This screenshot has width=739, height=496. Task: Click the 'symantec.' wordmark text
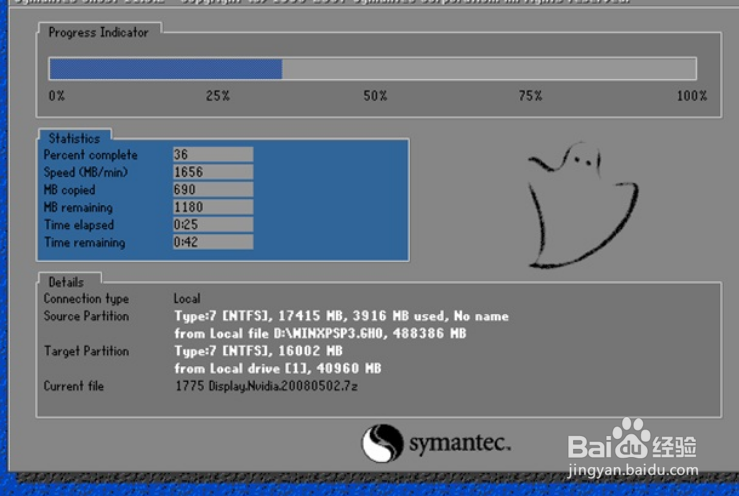tap(460, 444)
